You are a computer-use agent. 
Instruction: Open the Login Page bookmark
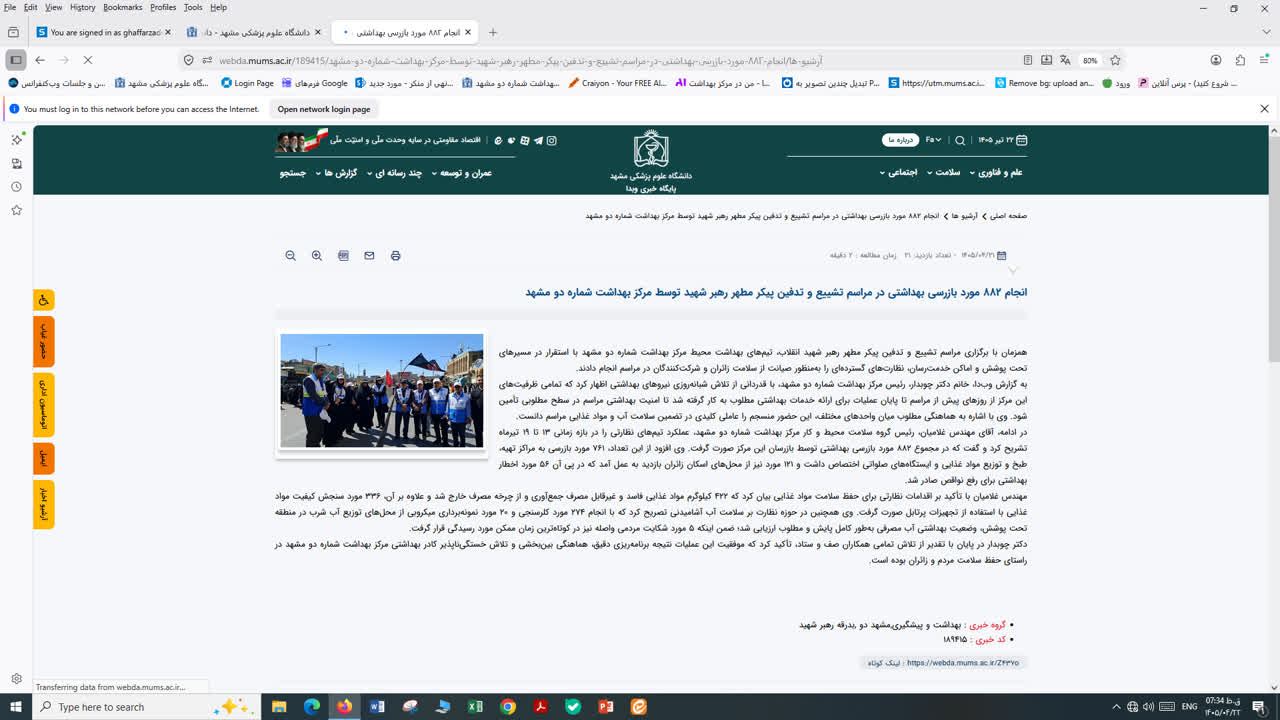point(247,84)
